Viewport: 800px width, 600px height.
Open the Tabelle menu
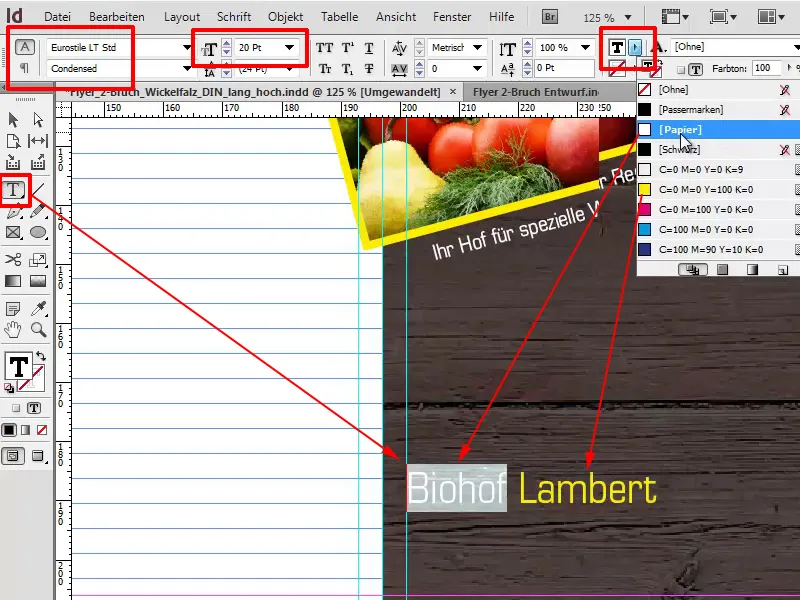click(339, 17)
